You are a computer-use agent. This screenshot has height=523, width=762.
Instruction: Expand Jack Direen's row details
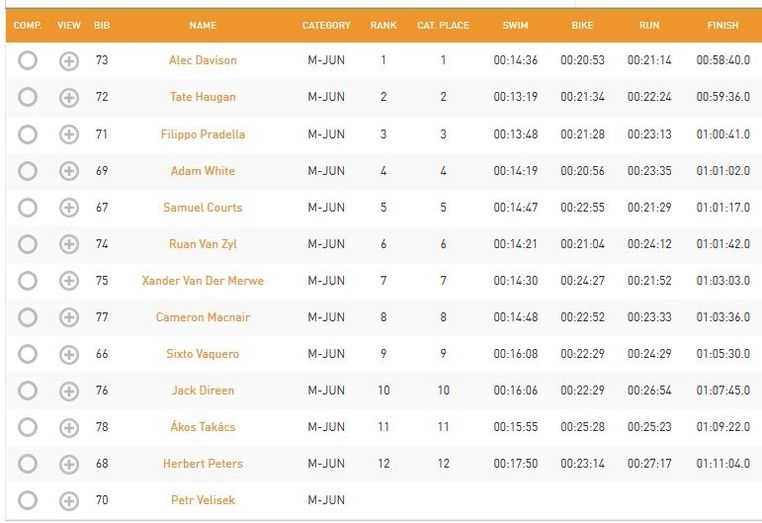tap(69, 391)
